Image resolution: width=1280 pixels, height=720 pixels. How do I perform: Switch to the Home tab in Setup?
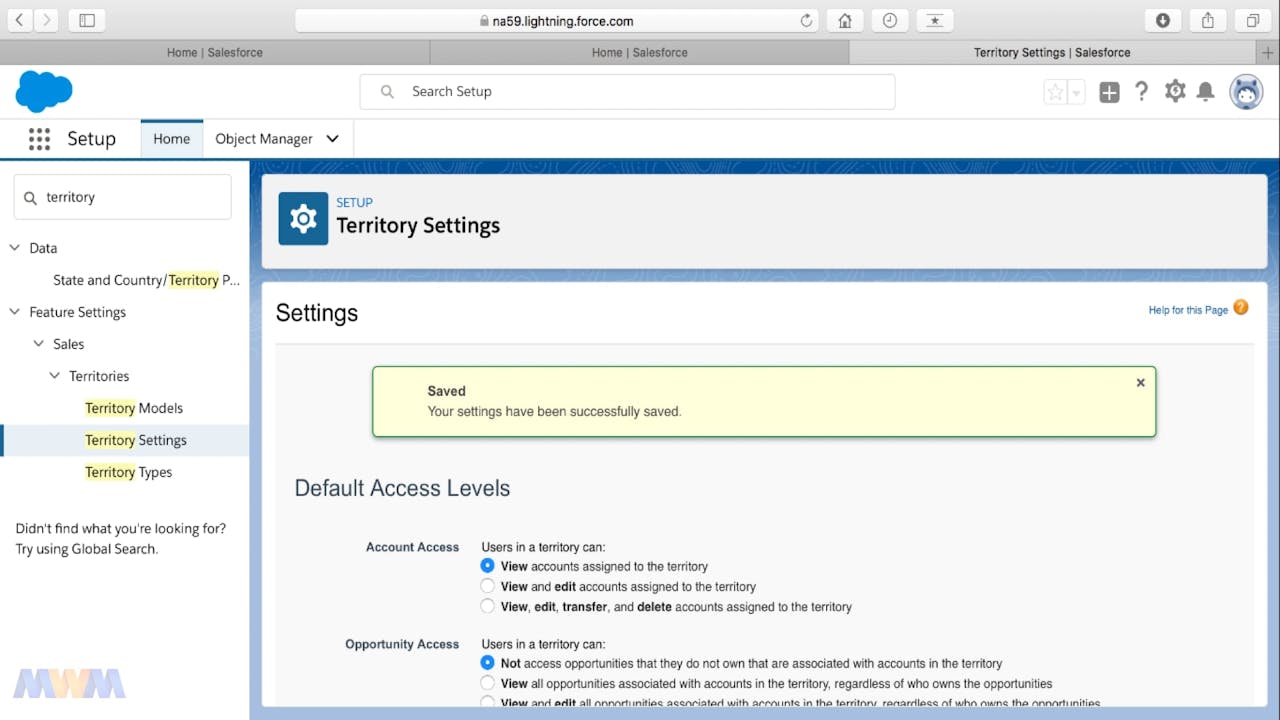(x=171, y=139)
